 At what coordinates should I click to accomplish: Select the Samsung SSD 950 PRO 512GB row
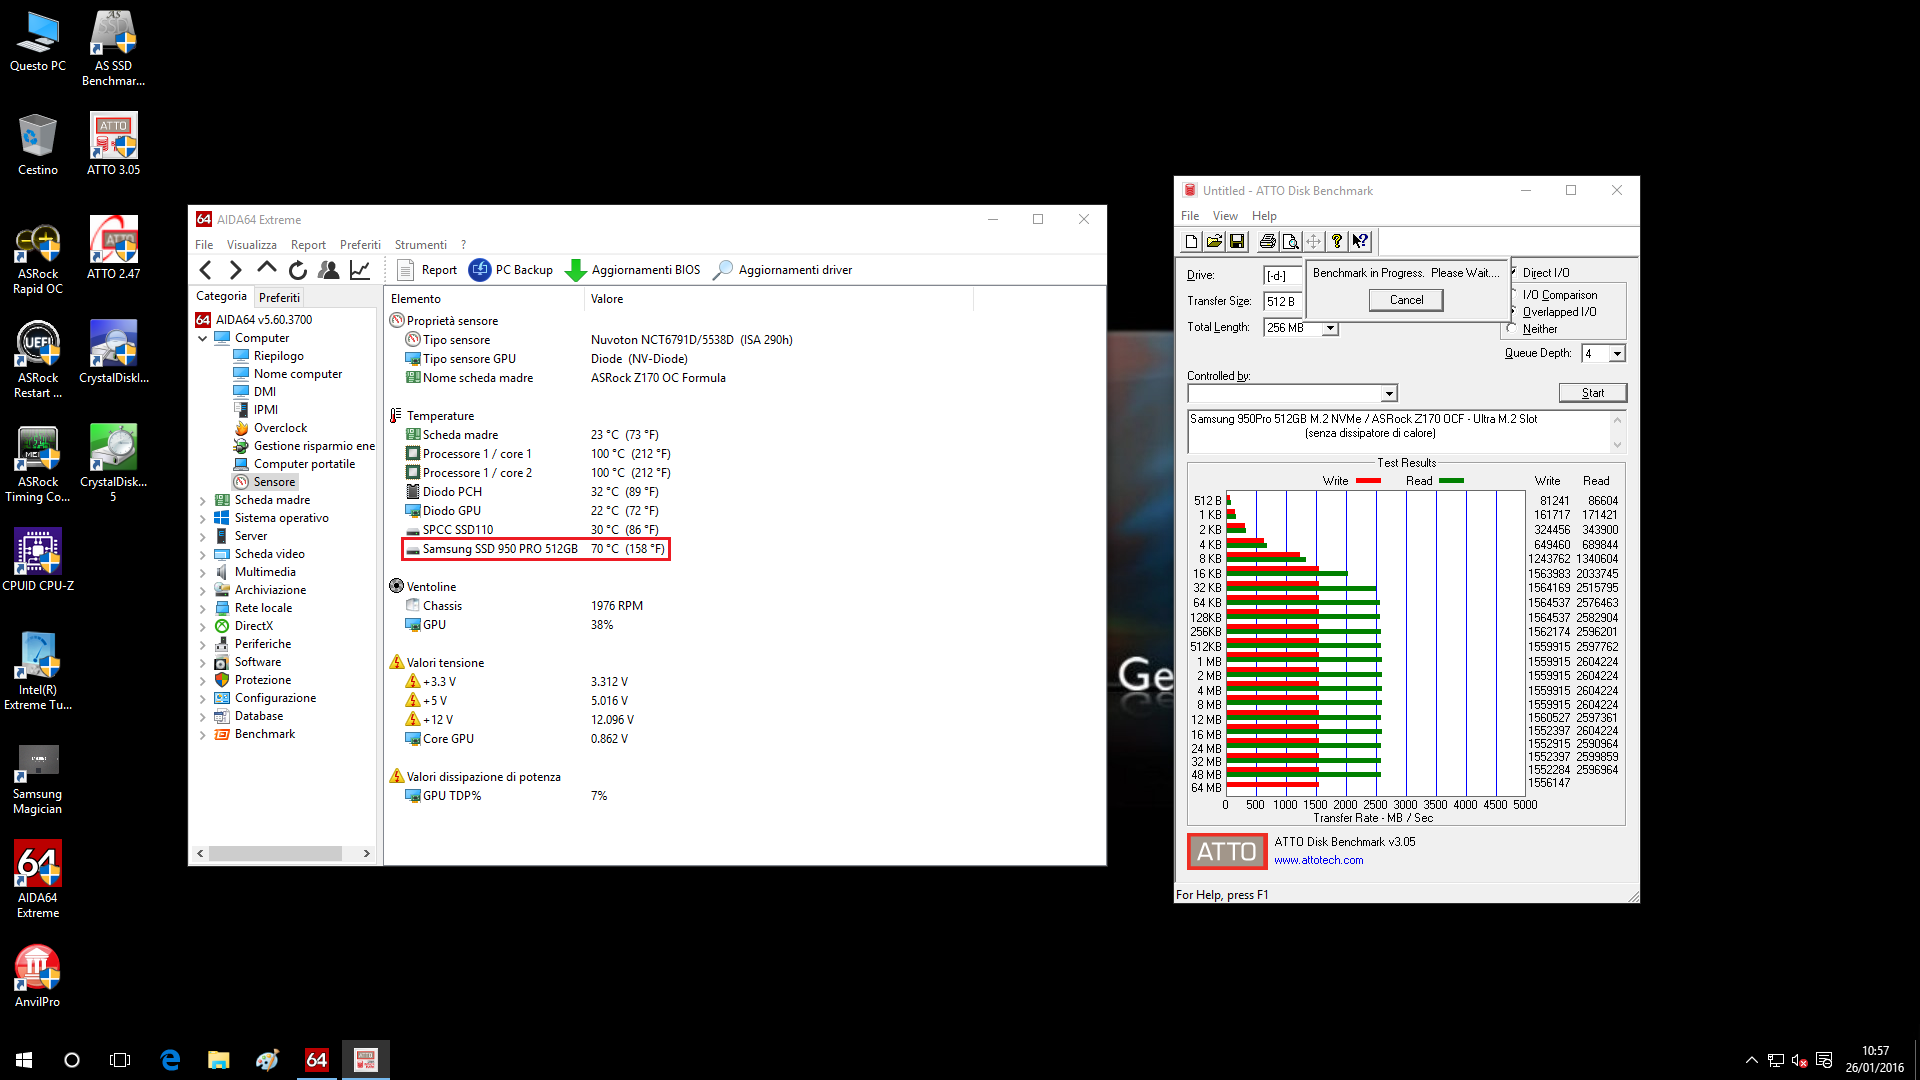click(x=536, y=549)
